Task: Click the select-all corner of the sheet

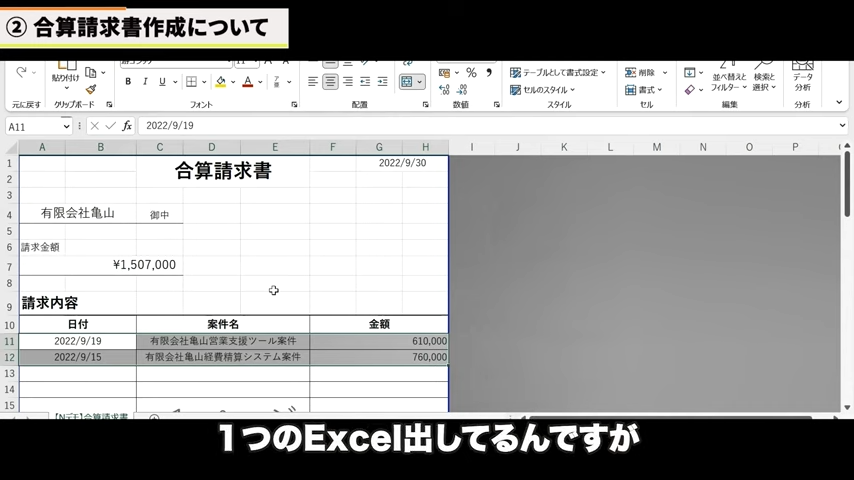Action: (12, 147)
